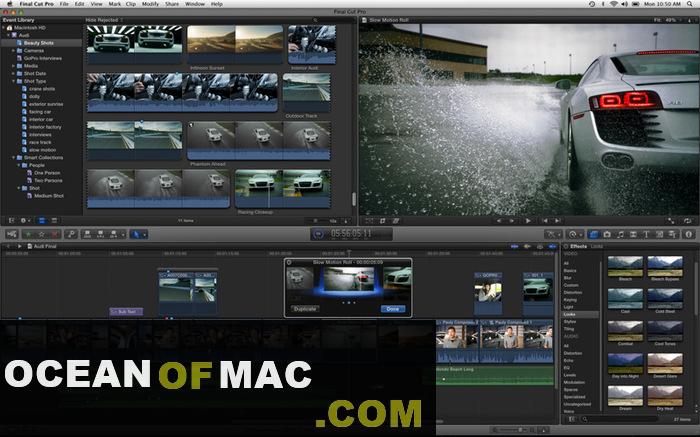Open viewer Crop tool icon

pos(383,221)
